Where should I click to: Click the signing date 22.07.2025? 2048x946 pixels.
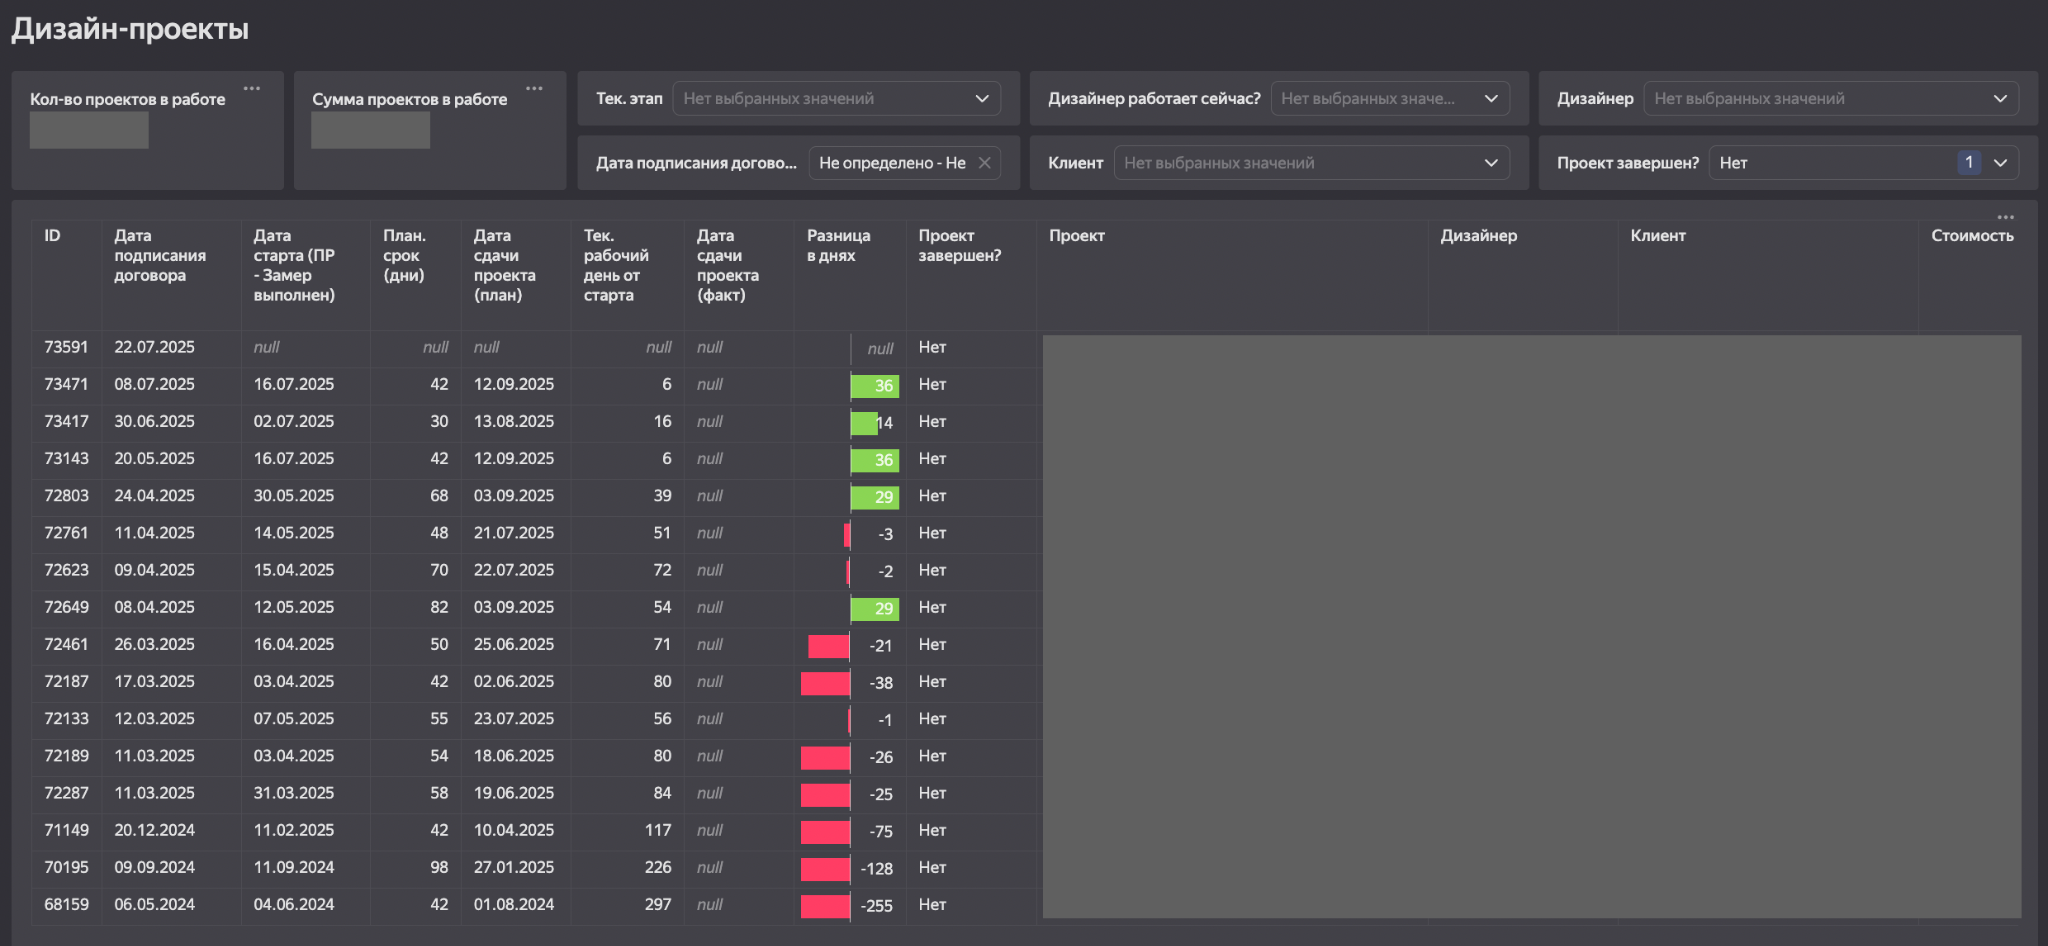[154, 348]
